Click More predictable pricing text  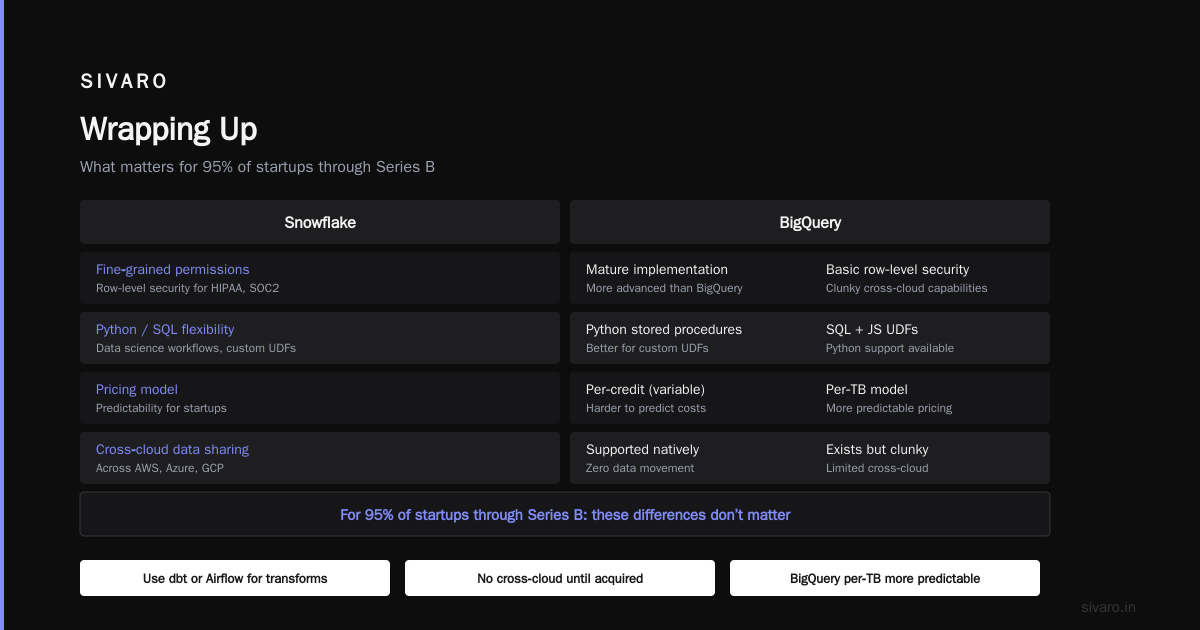click(889, 408)
